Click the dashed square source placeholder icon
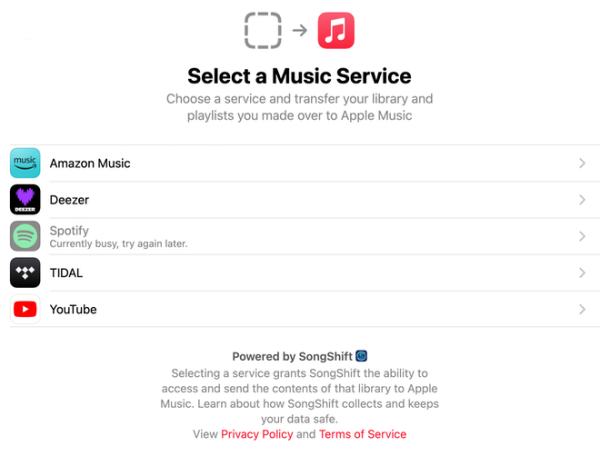Image resolution: width=600 pixels, height=456 pixels. point(263,30)
